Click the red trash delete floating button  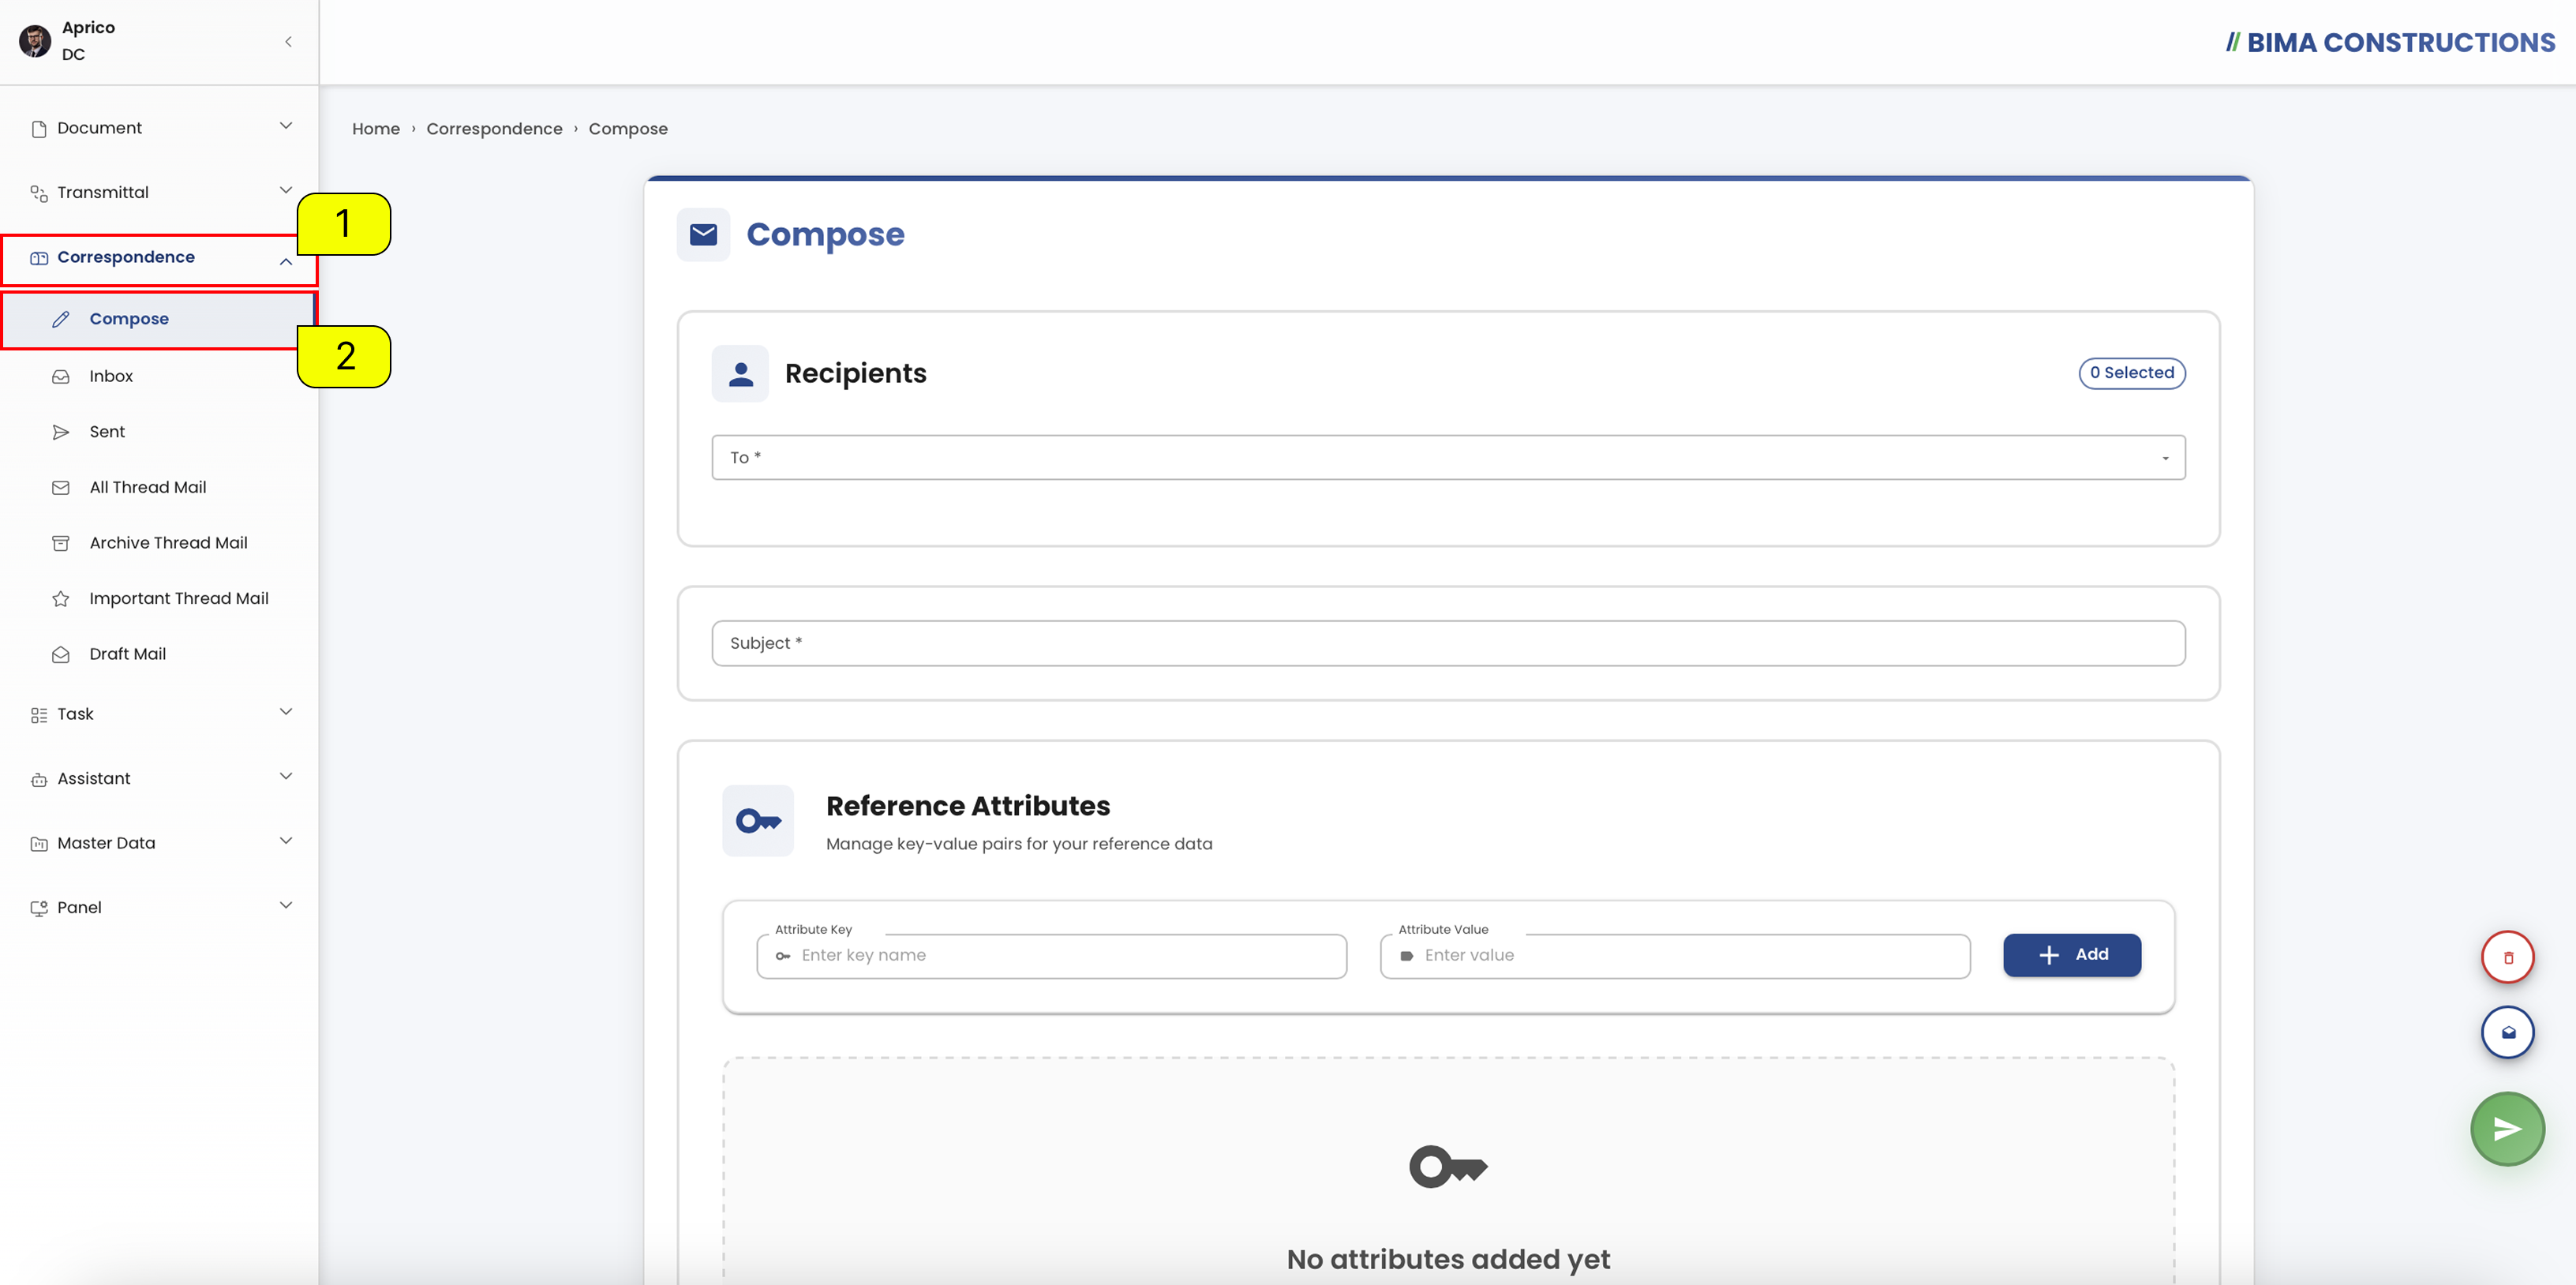click(x=2507, y=957)
